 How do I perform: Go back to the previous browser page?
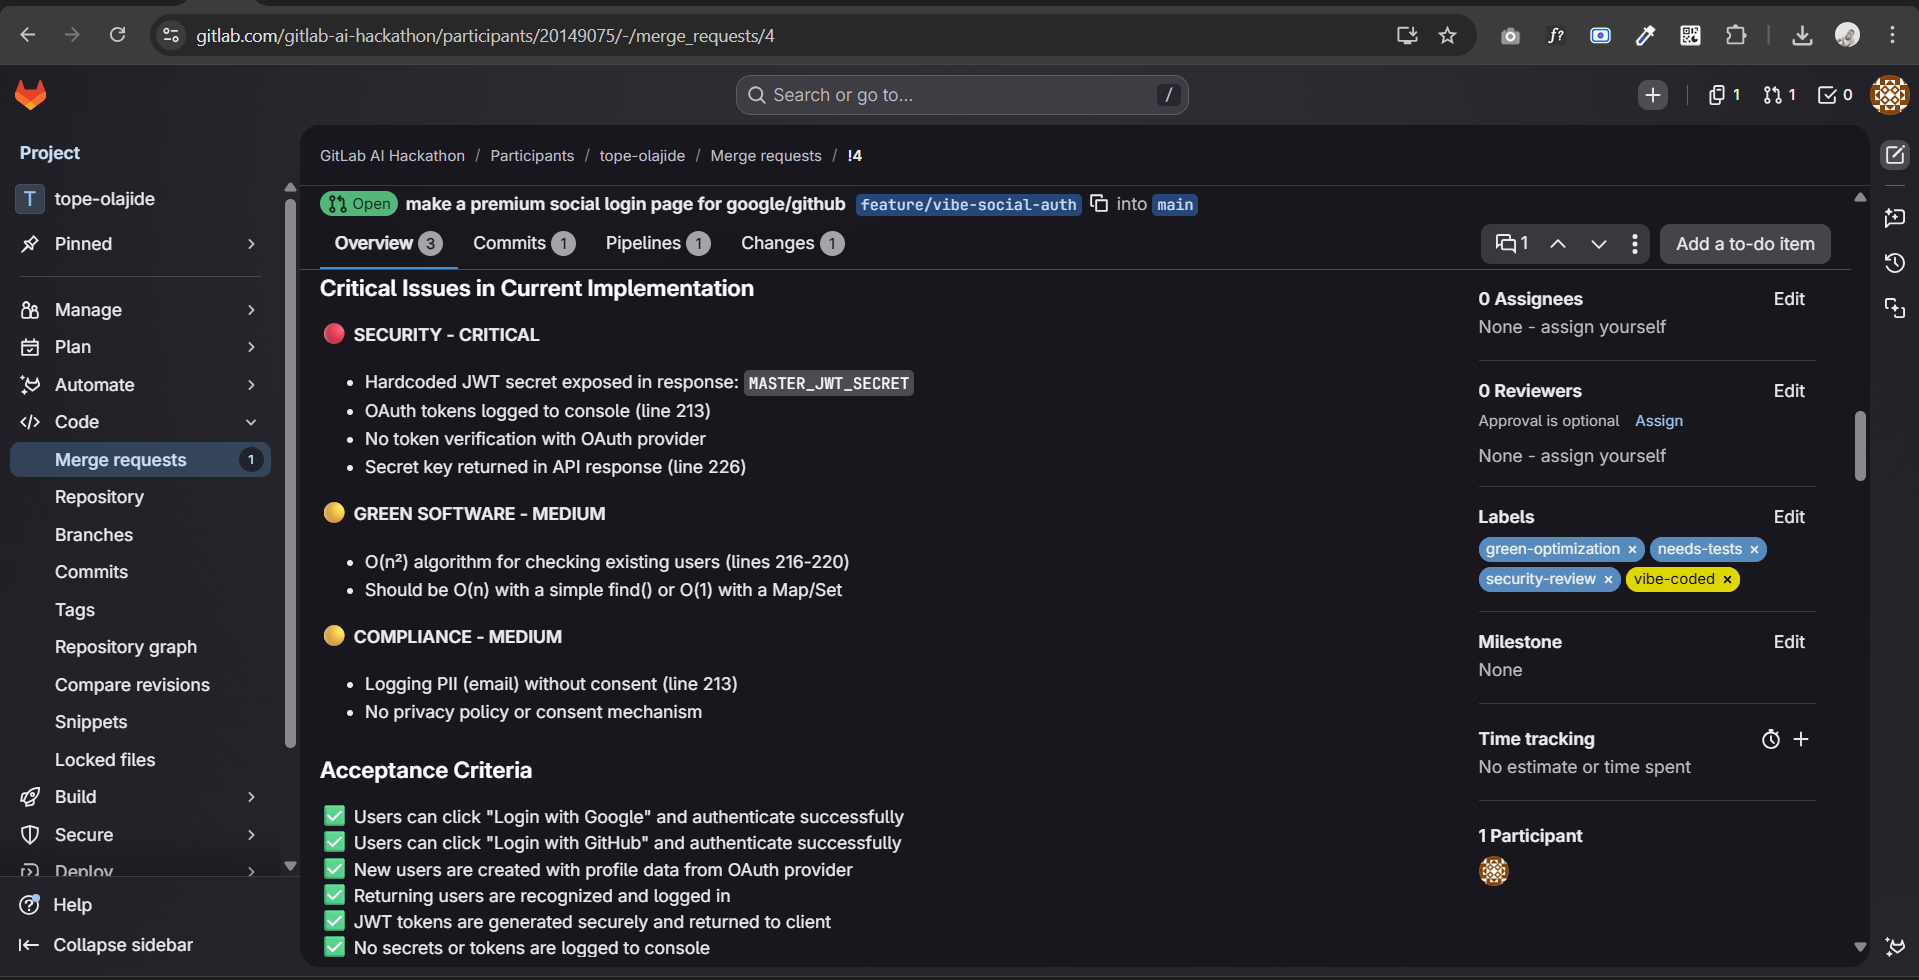[x=28, y=36]
